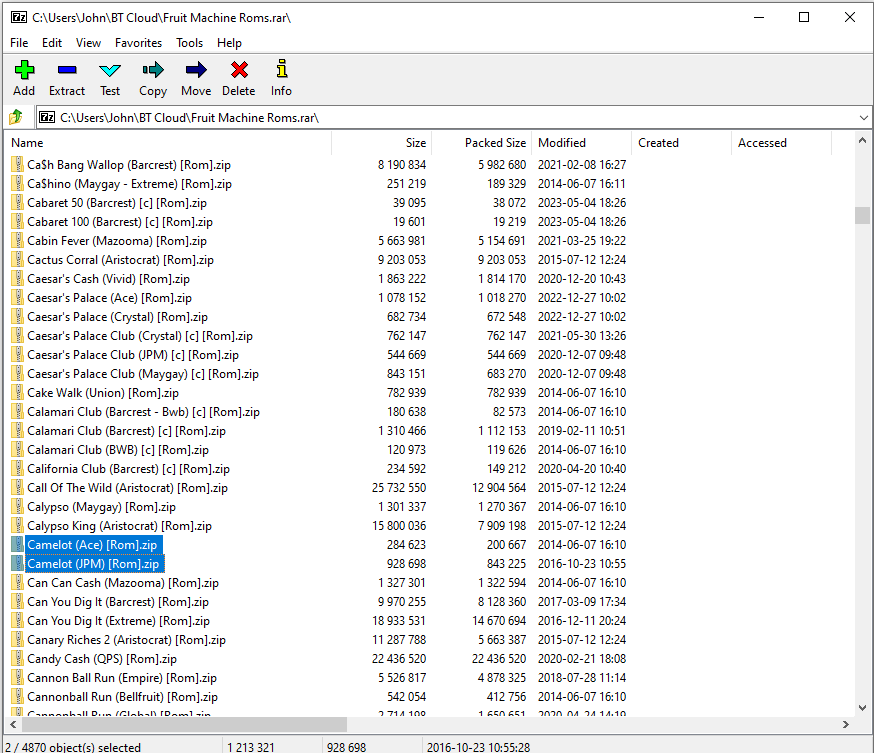Click zip icon for Calypso (Maygay)

(18, 507)
